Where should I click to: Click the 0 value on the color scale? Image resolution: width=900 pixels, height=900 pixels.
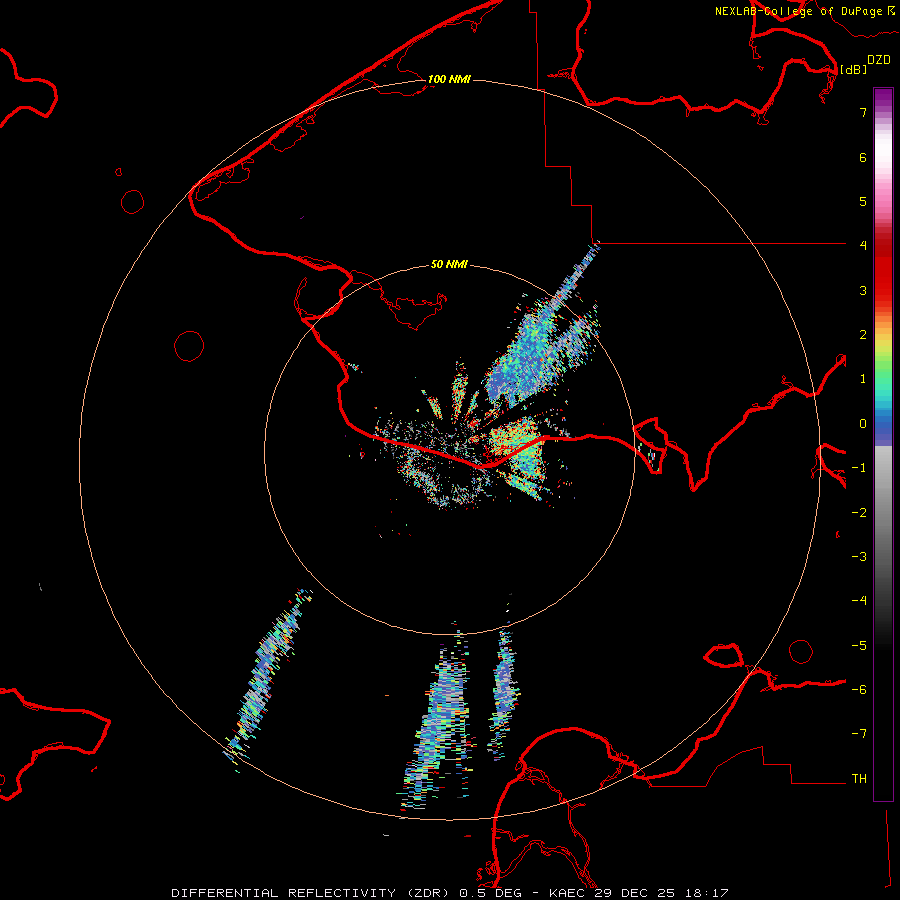coord(863,424)
